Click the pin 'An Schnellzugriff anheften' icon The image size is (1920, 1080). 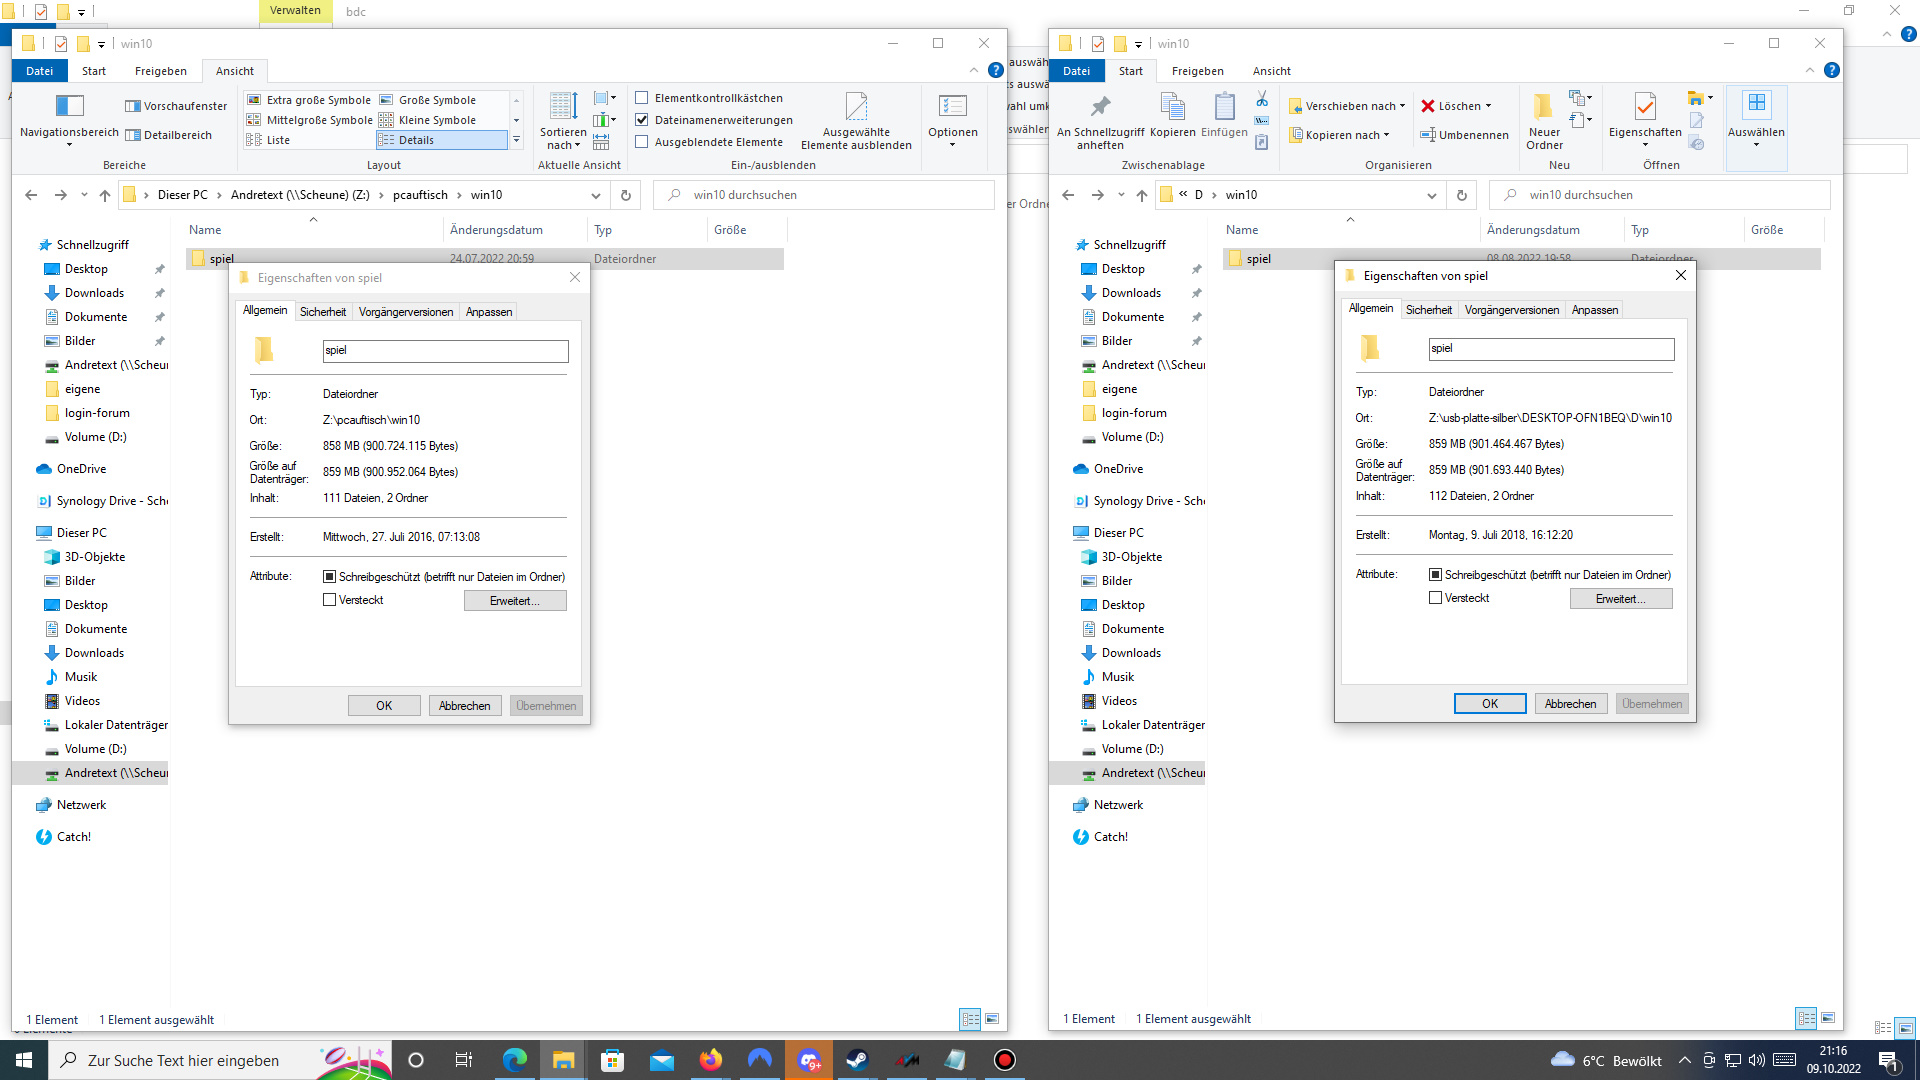(1100, 106)
